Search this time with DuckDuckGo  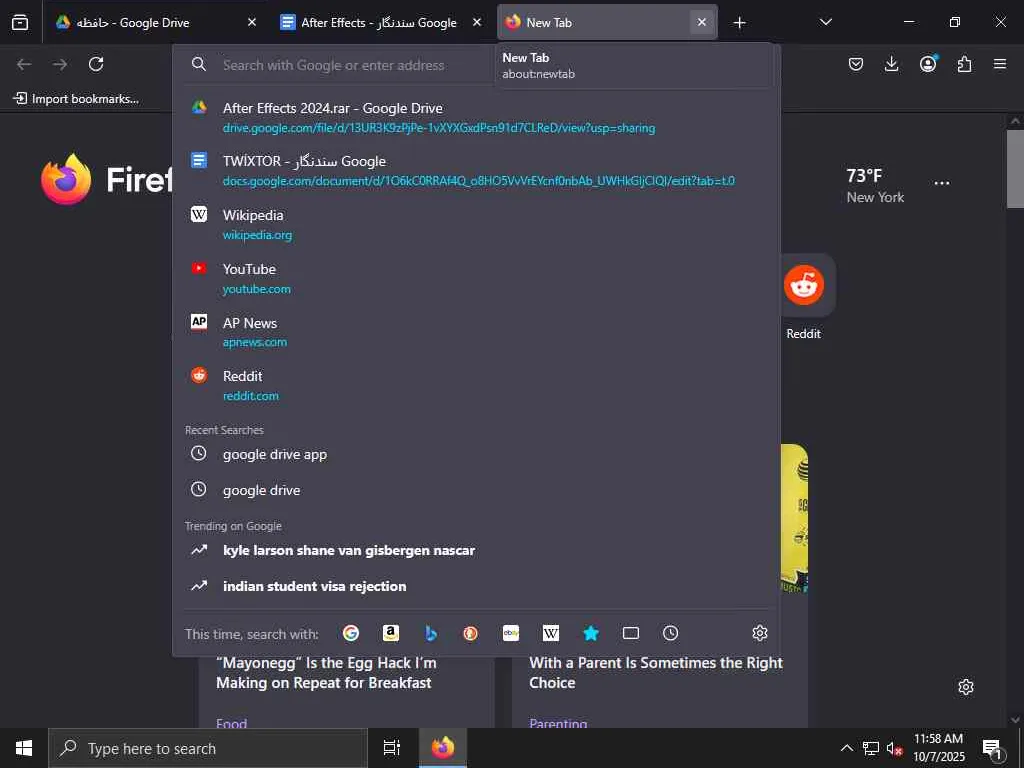click(470, 633)
